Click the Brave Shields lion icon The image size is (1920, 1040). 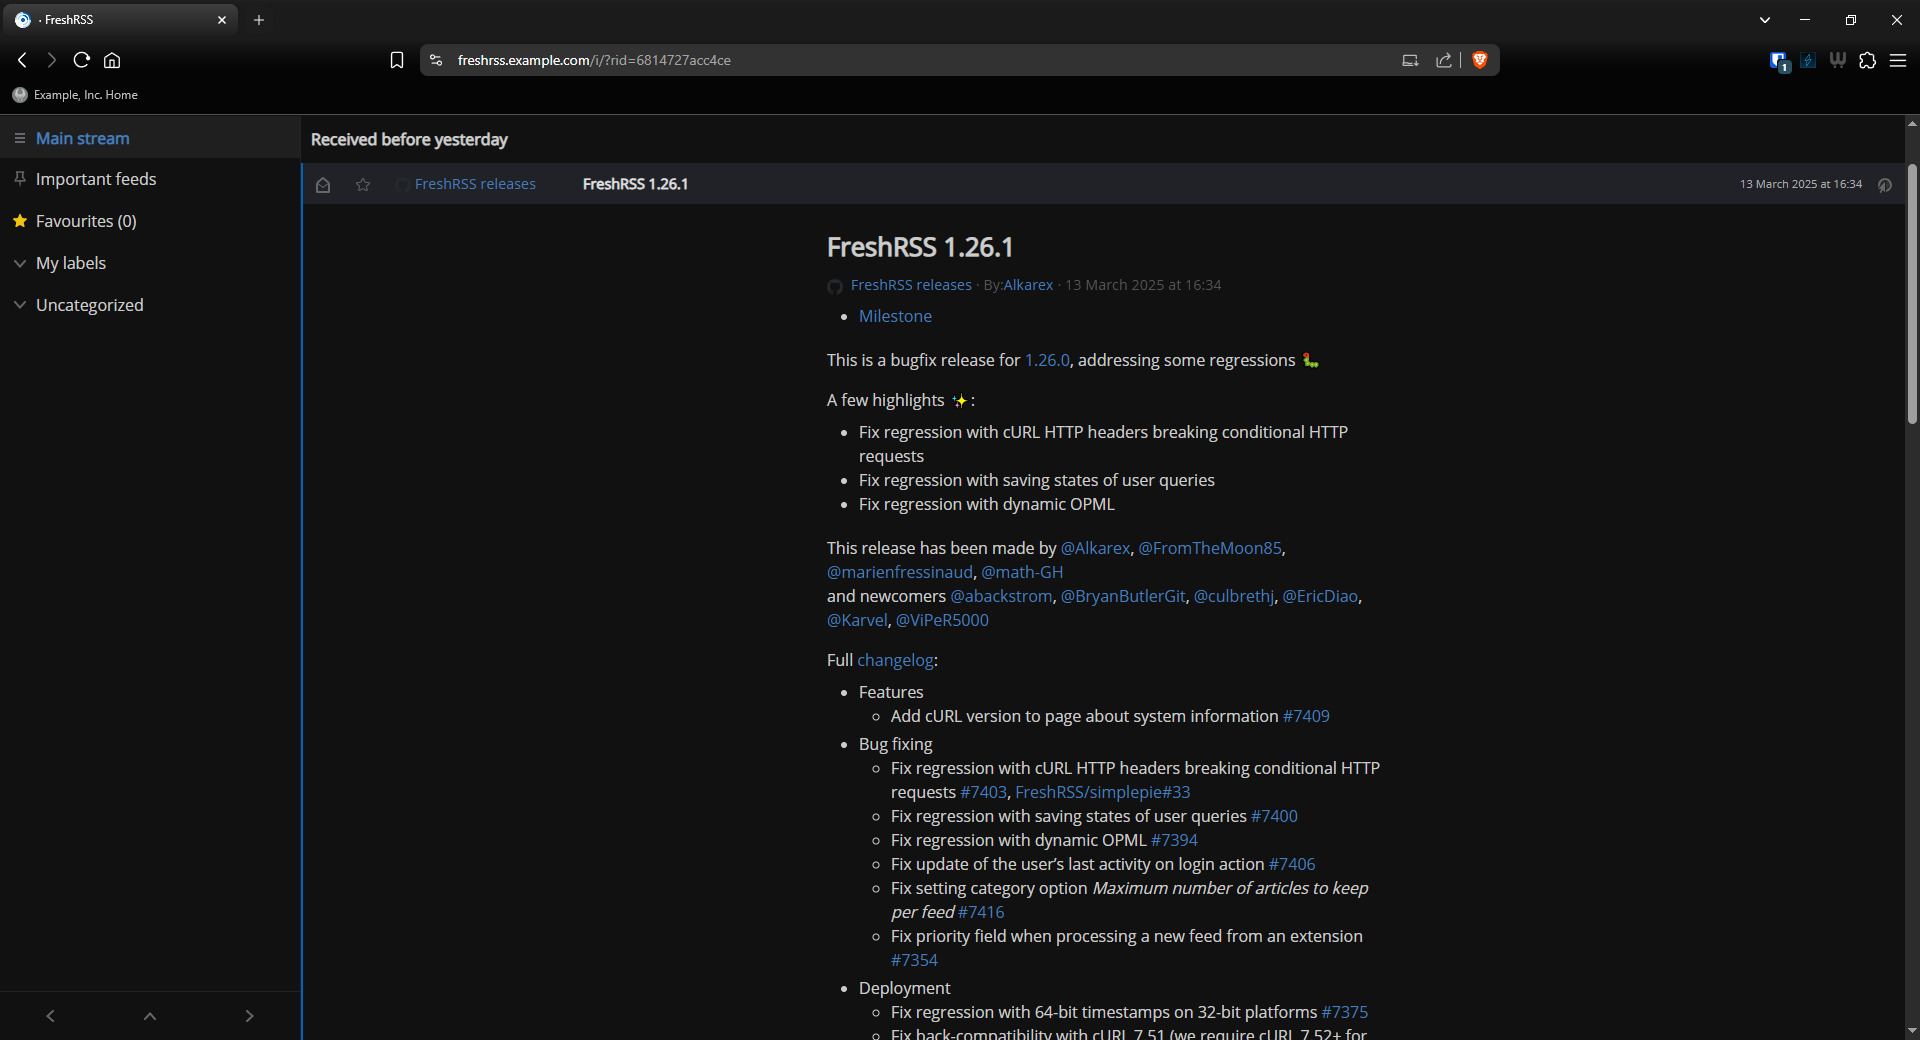click(1480, 60)
